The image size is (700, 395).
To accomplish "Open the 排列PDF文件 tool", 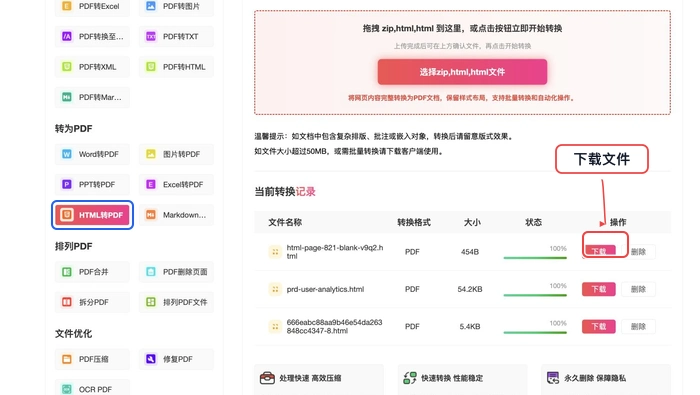I will coord(176,302).
